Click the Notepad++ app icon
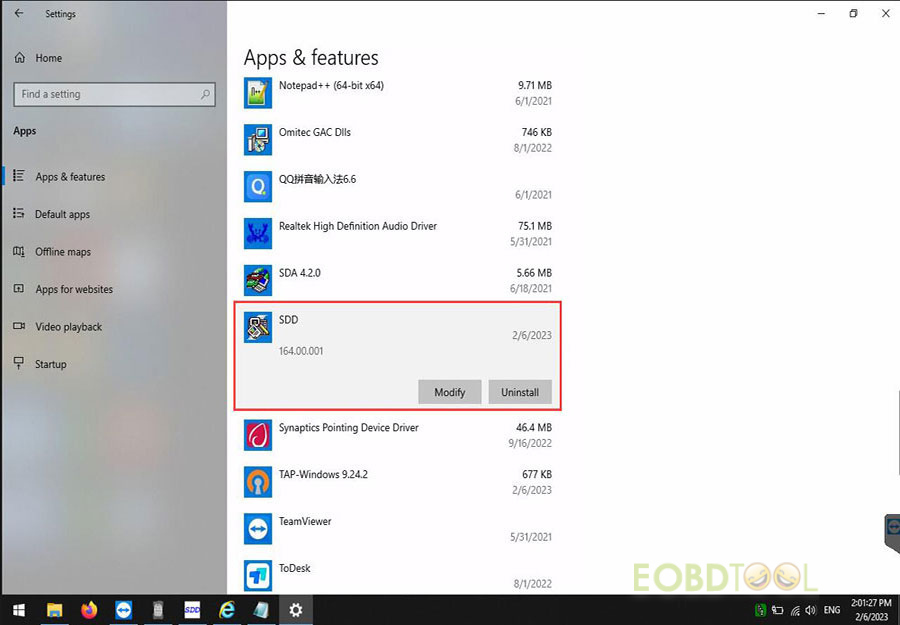The image size is (900, 625). pos(258,93)
